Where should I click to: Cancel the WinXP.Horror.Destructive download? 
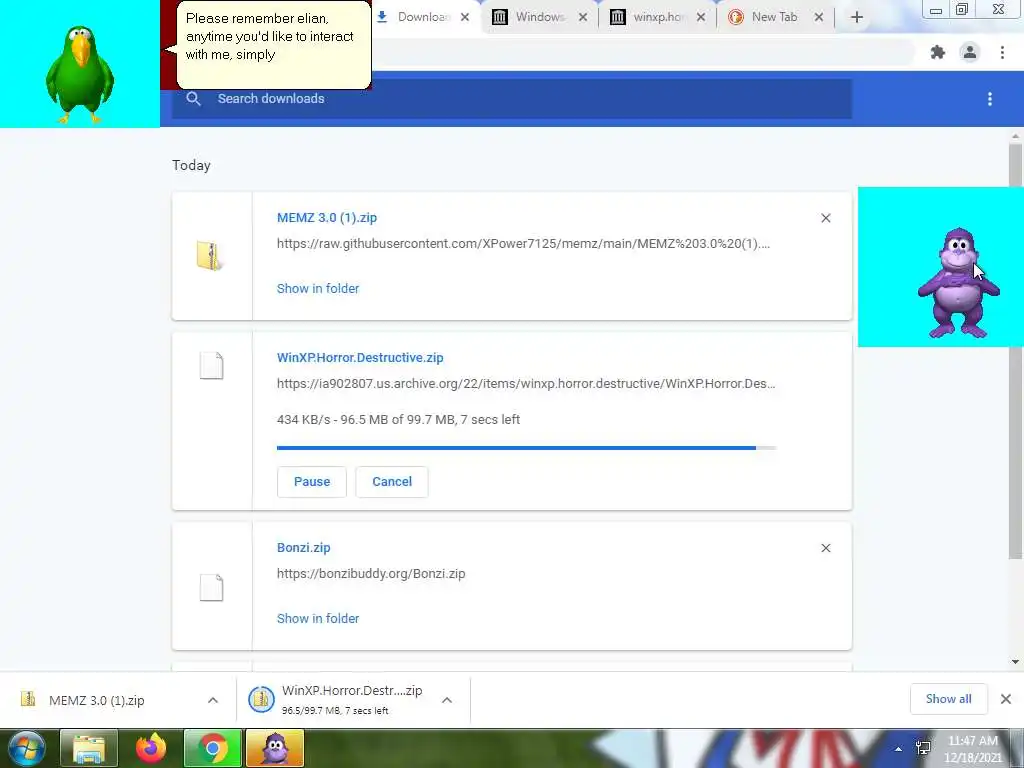click(392, 482)
